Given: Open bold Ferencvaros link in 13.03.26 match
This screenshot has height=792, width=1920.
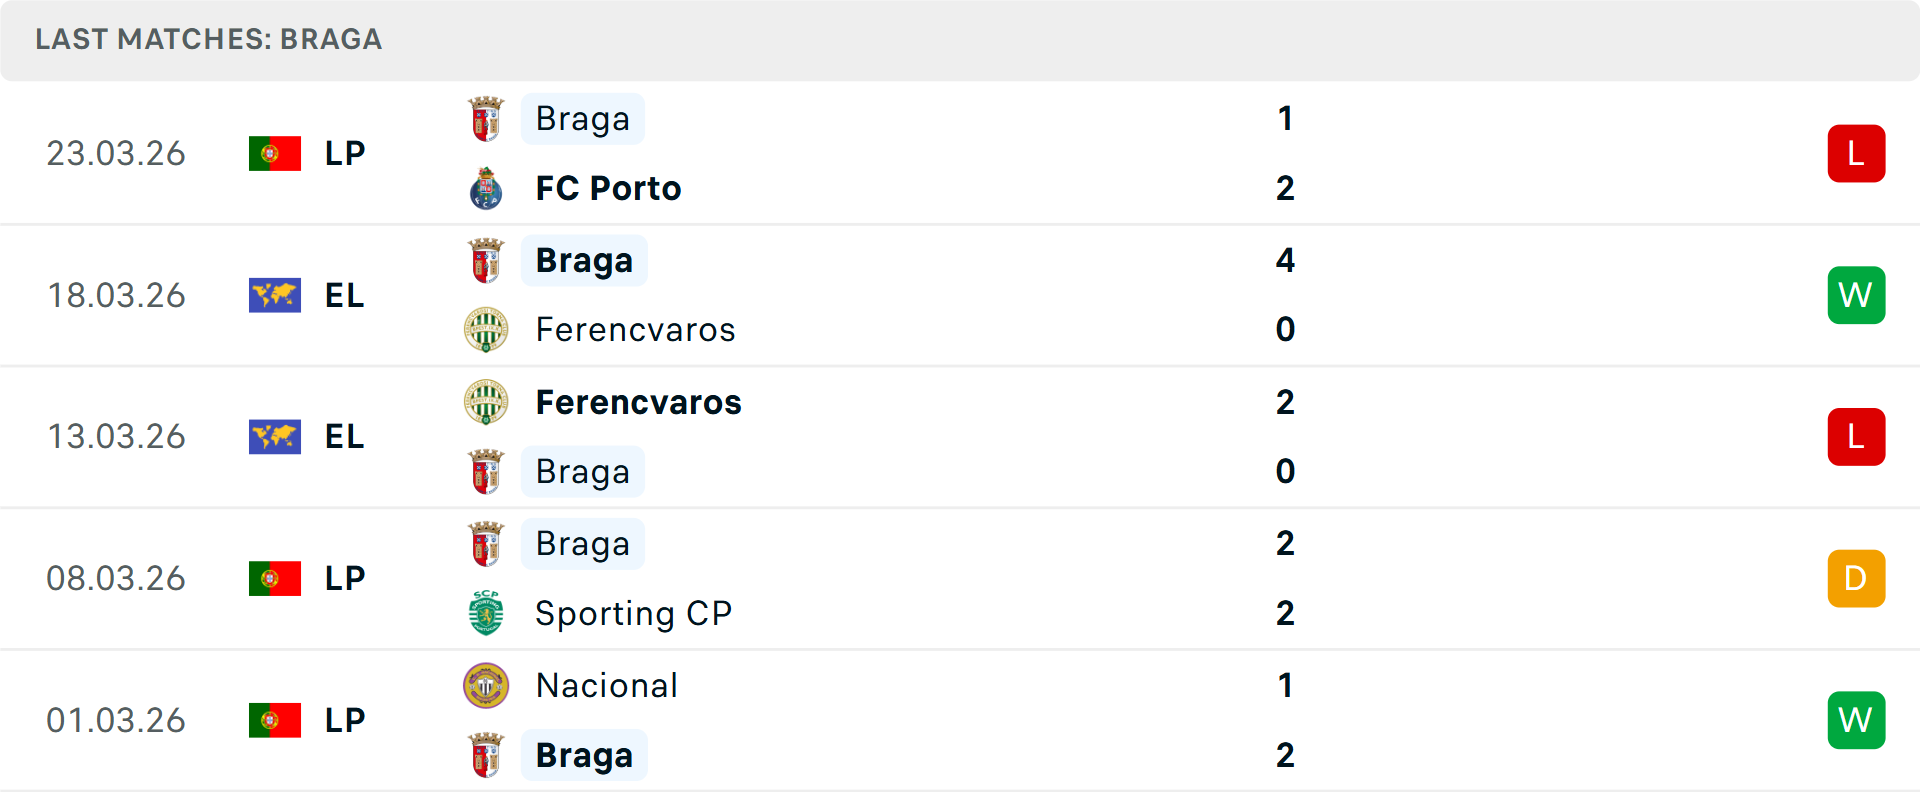Looking at the screenshot, I should 638,402.
